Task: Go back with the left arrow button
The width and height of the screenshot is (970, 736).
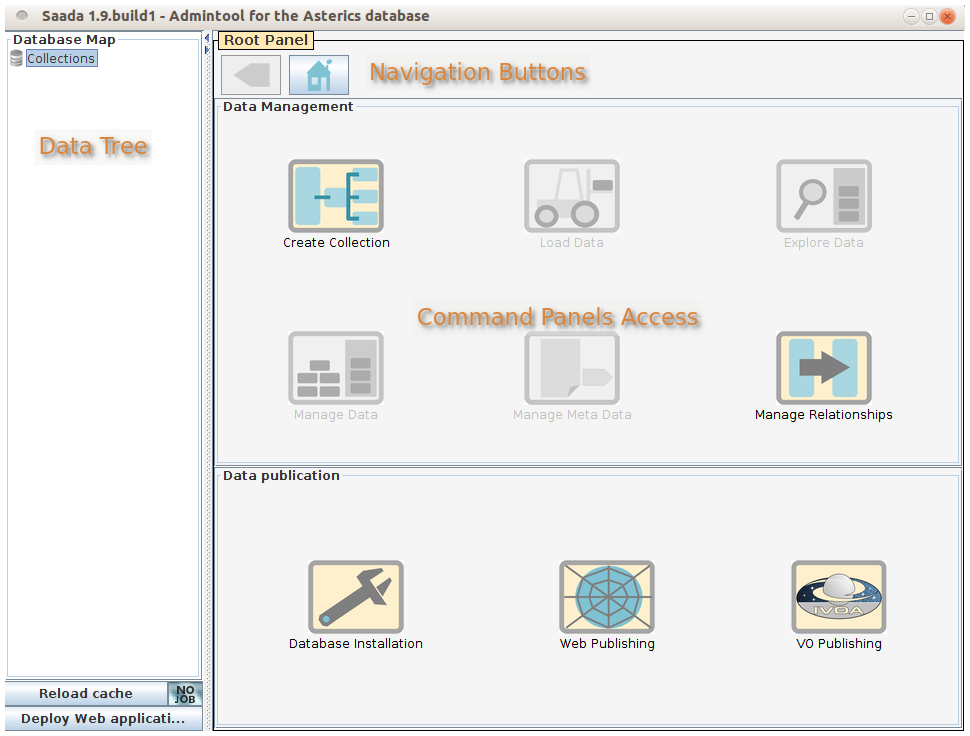Action: point(251,75)
